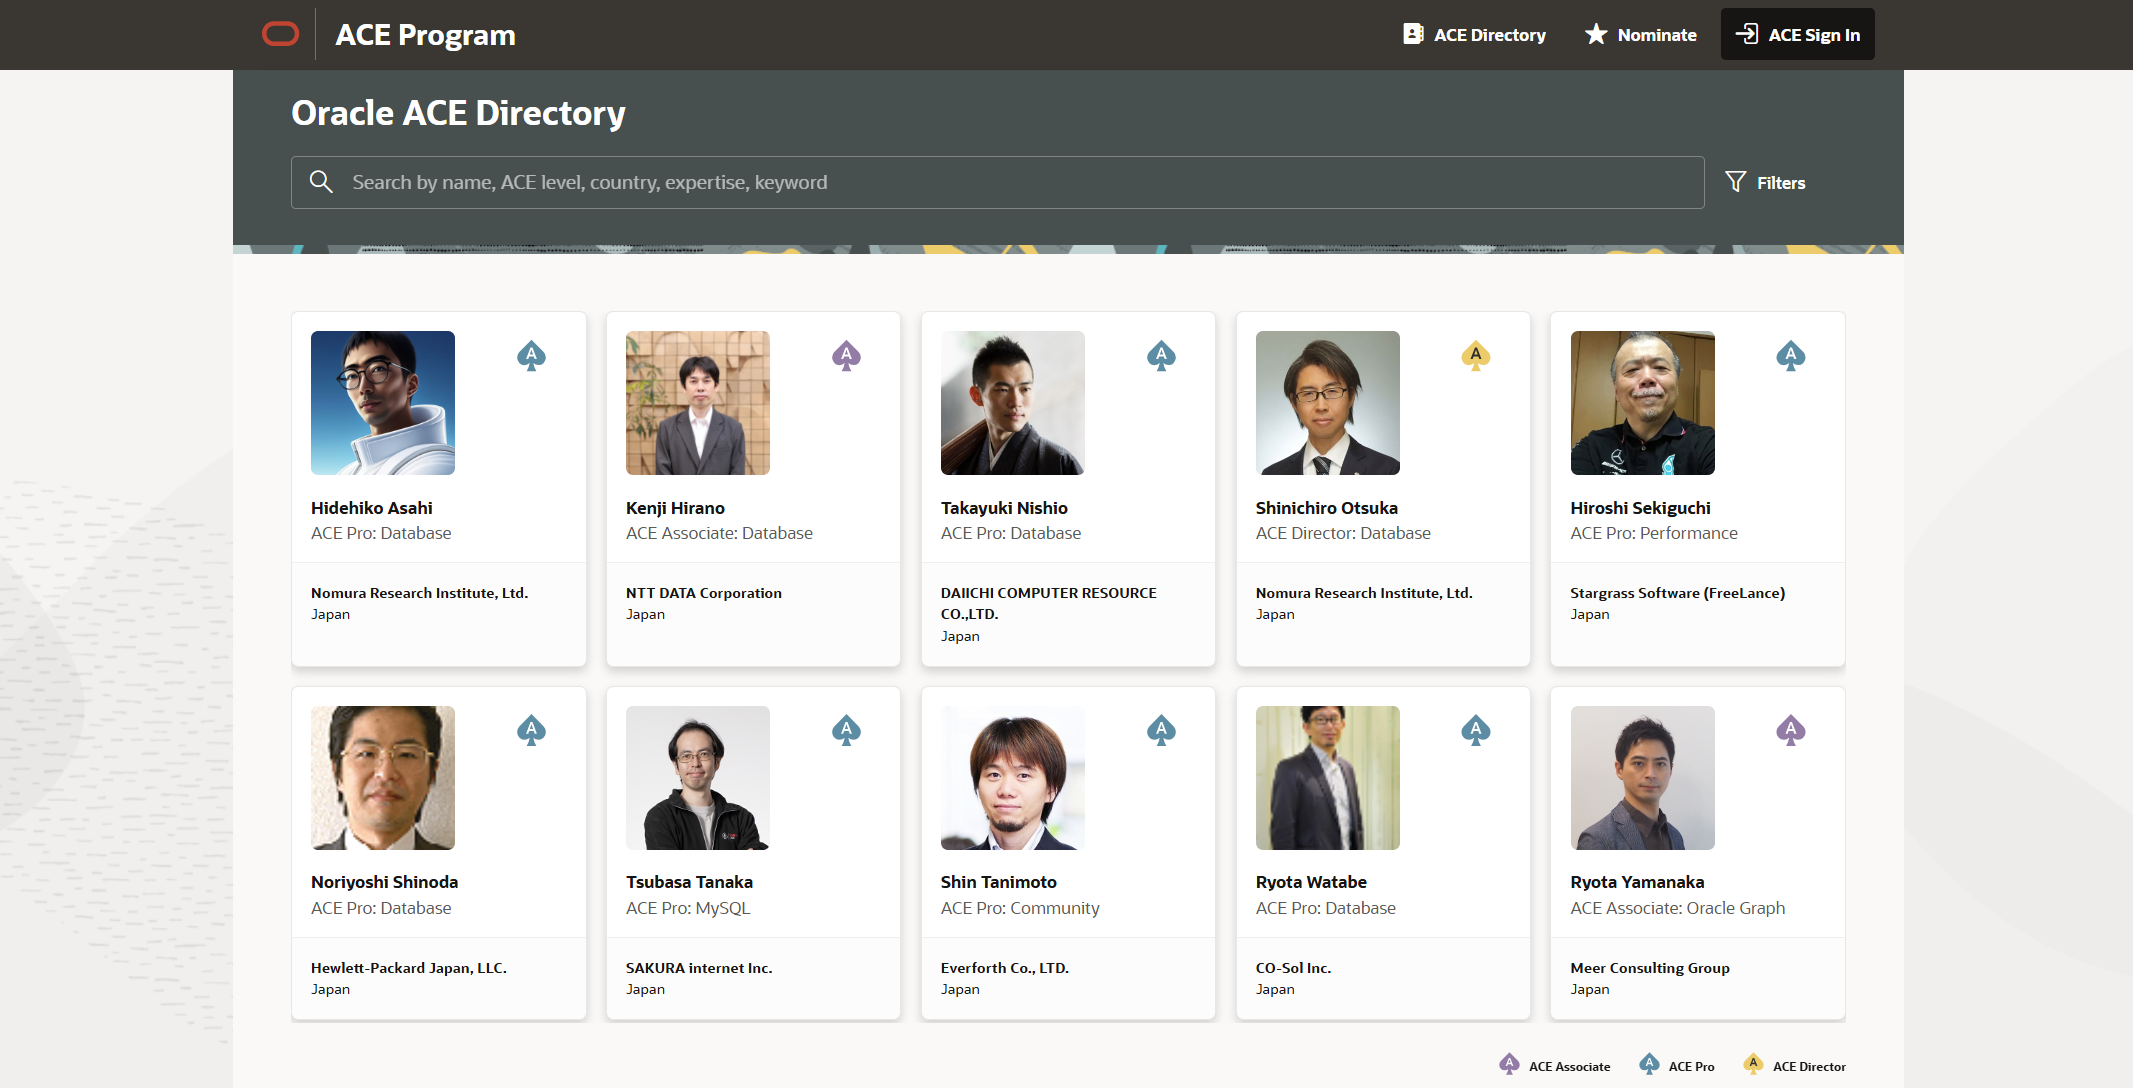The height and width of the screenshot is (1088, 2133).
Task: Focus the directory search input field
Action: tap(997, 182)
